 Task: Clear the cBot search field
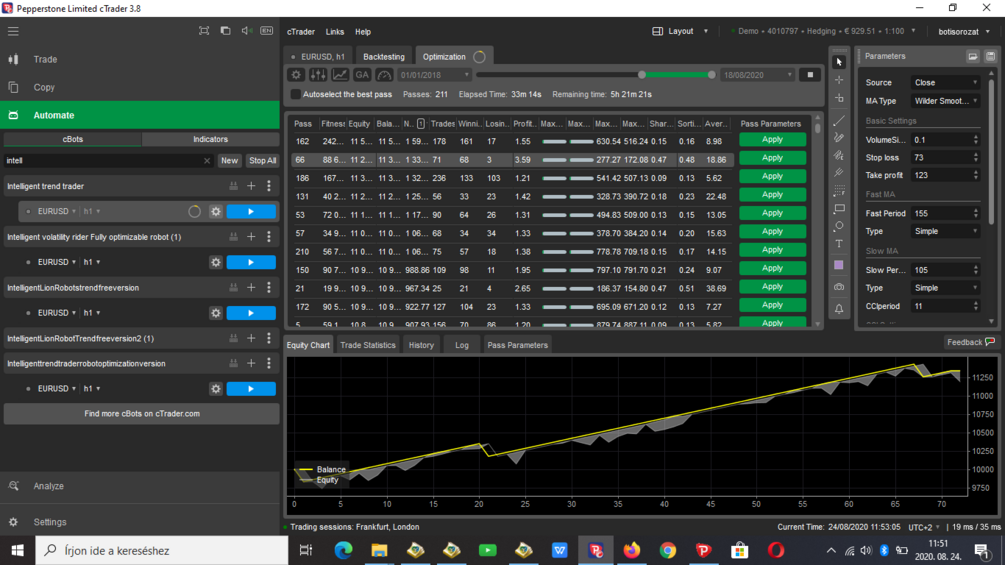[207, 161]
